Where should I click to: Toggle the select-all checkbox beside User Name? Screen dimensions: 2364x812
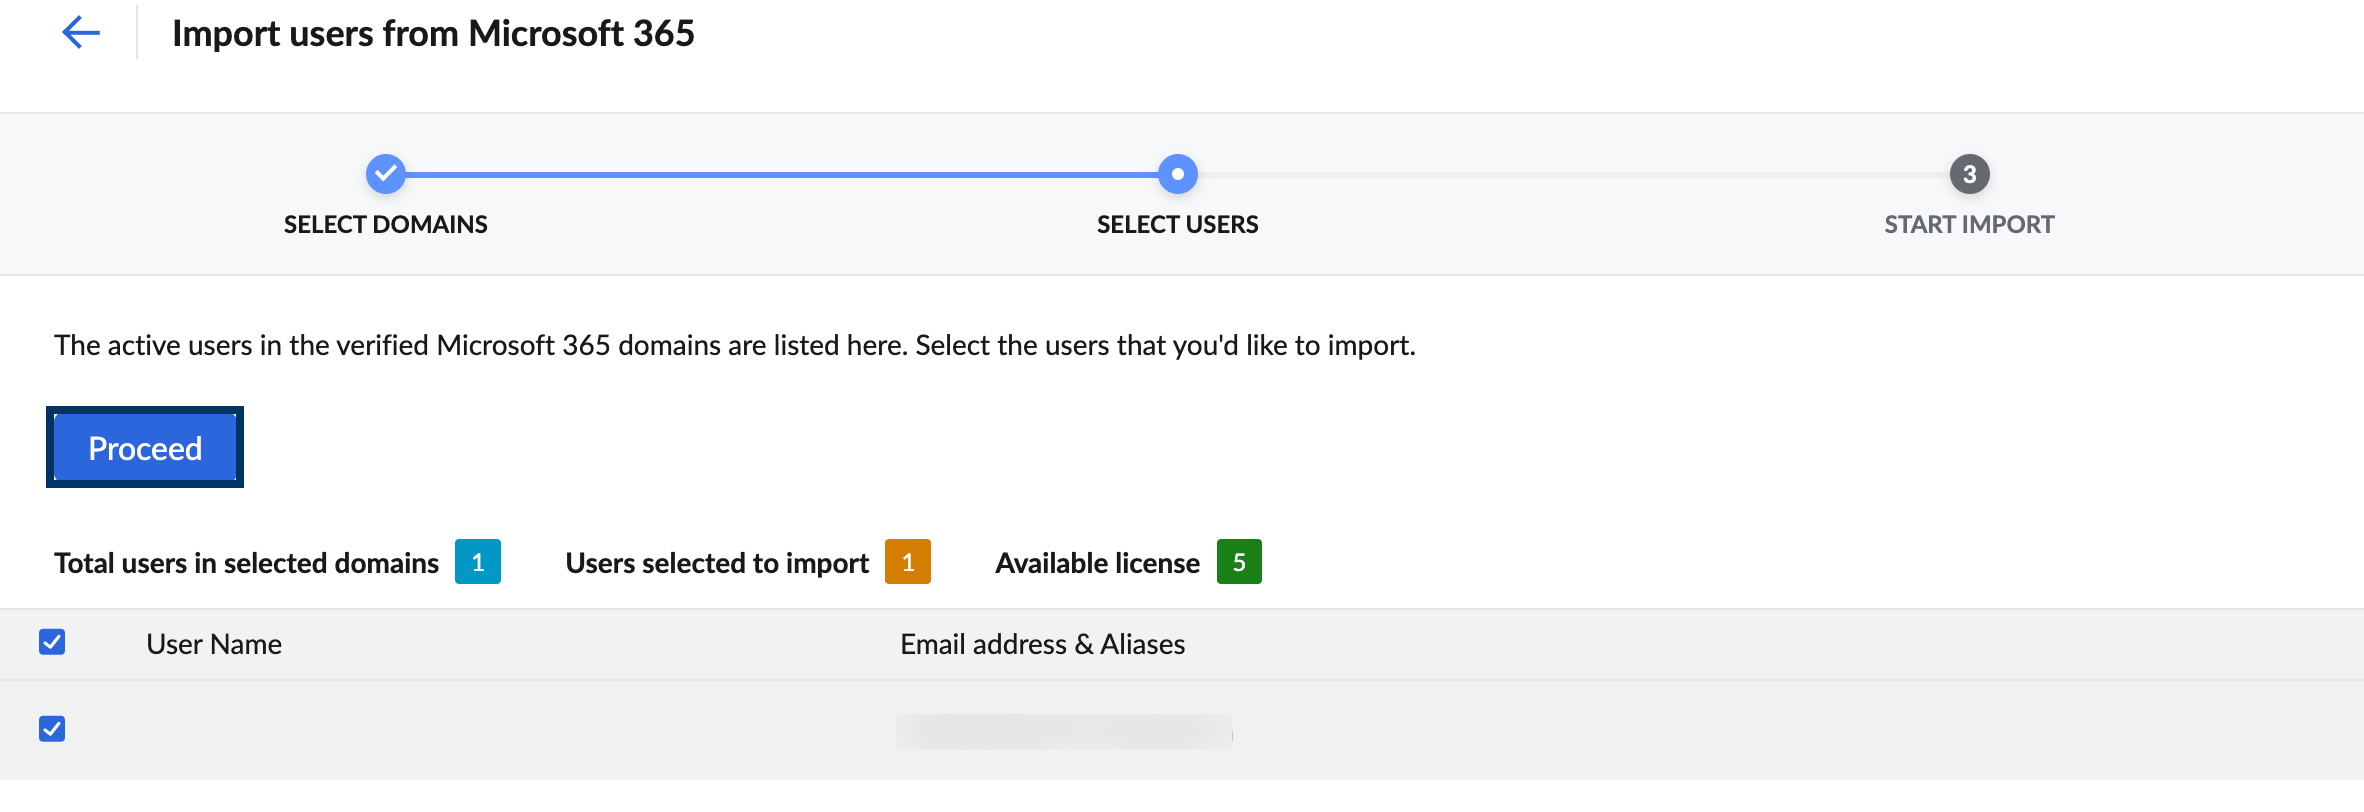(x=52, y=642)
